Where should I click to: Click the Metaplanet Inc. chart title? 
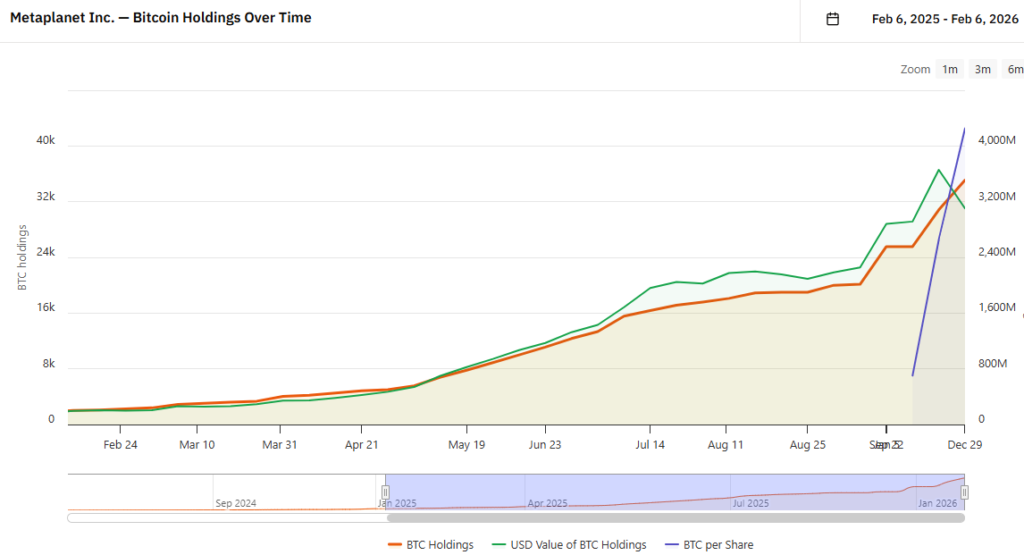(x=160, y=18)
